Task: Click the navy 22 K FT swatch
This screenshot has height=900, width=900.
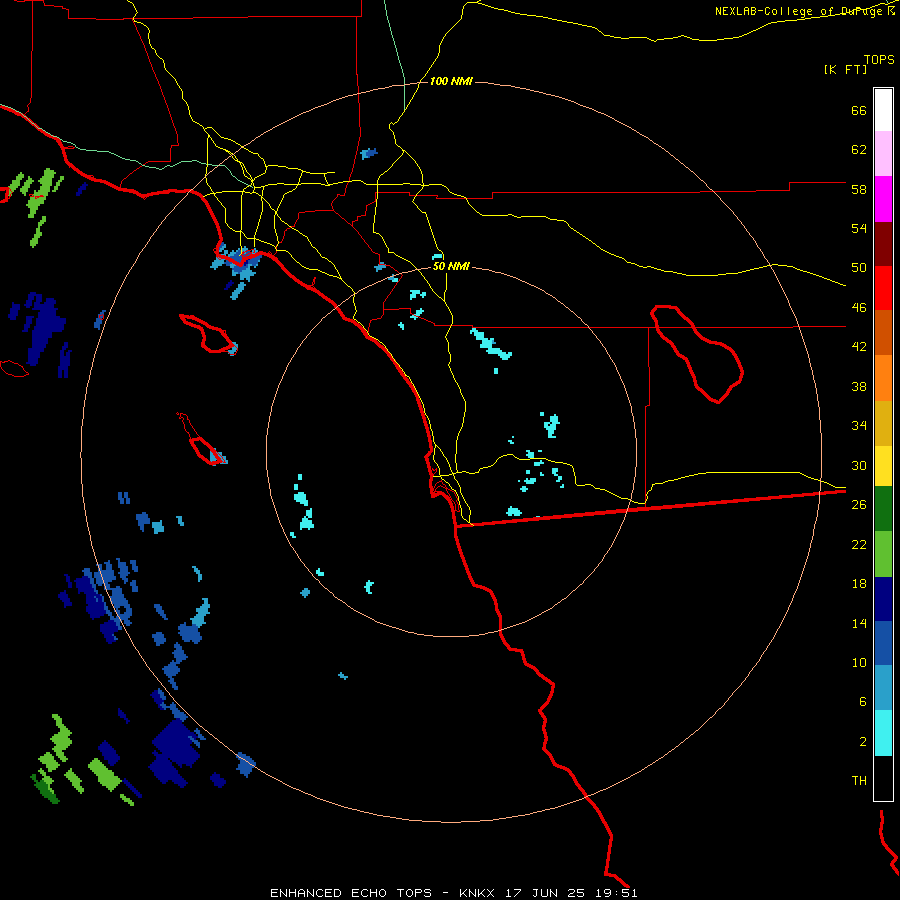Action: 883,599
